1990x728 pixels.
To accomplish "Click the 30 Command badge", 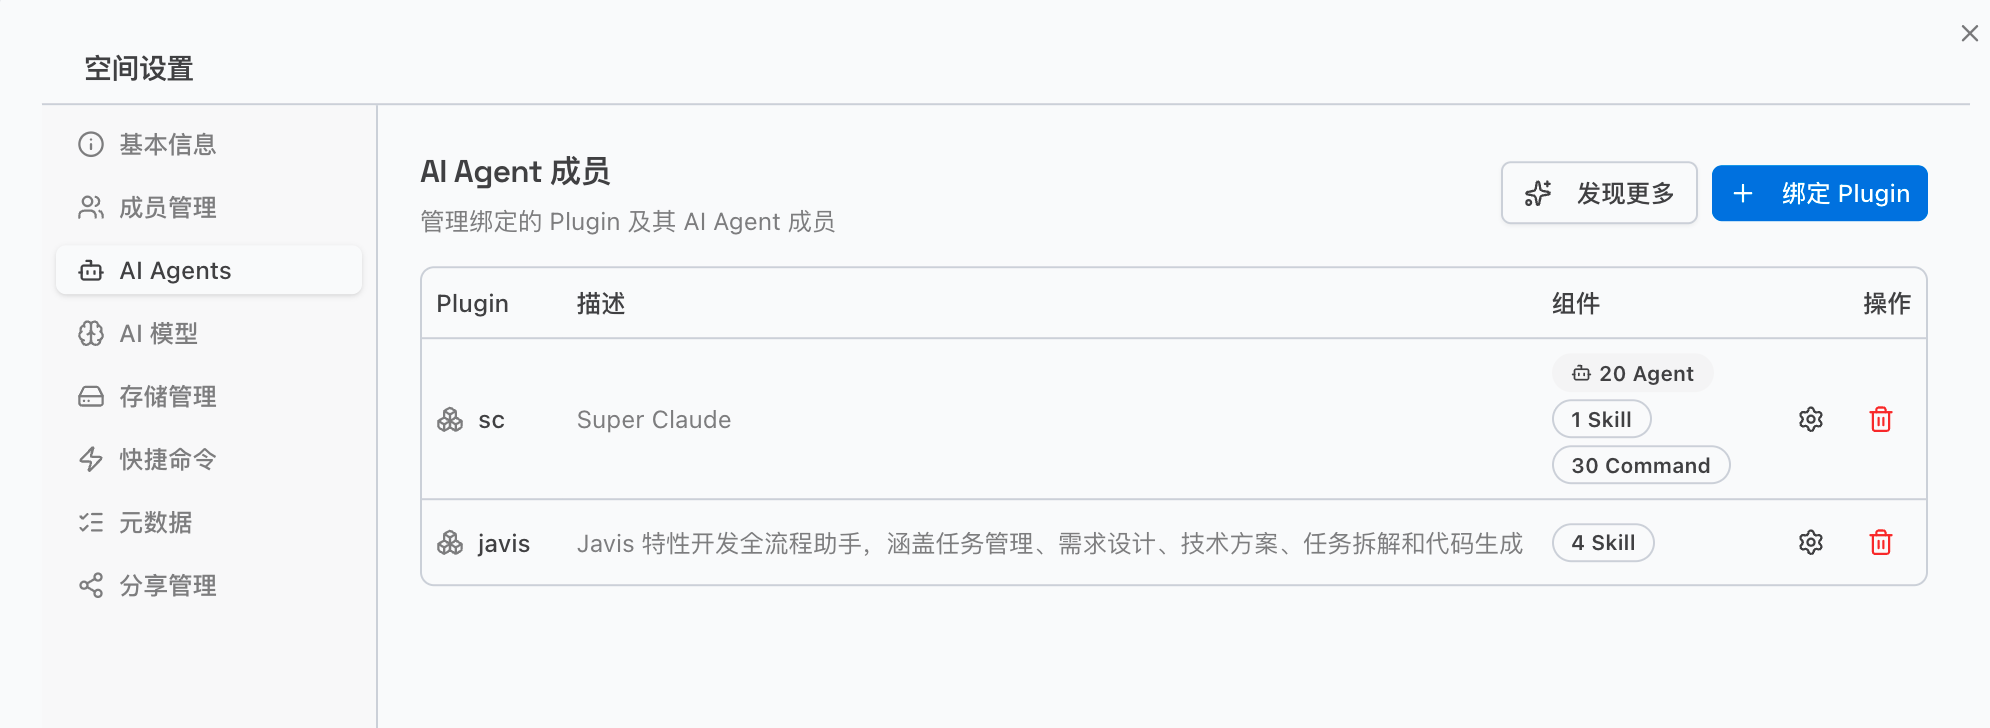I will 1640,464.
